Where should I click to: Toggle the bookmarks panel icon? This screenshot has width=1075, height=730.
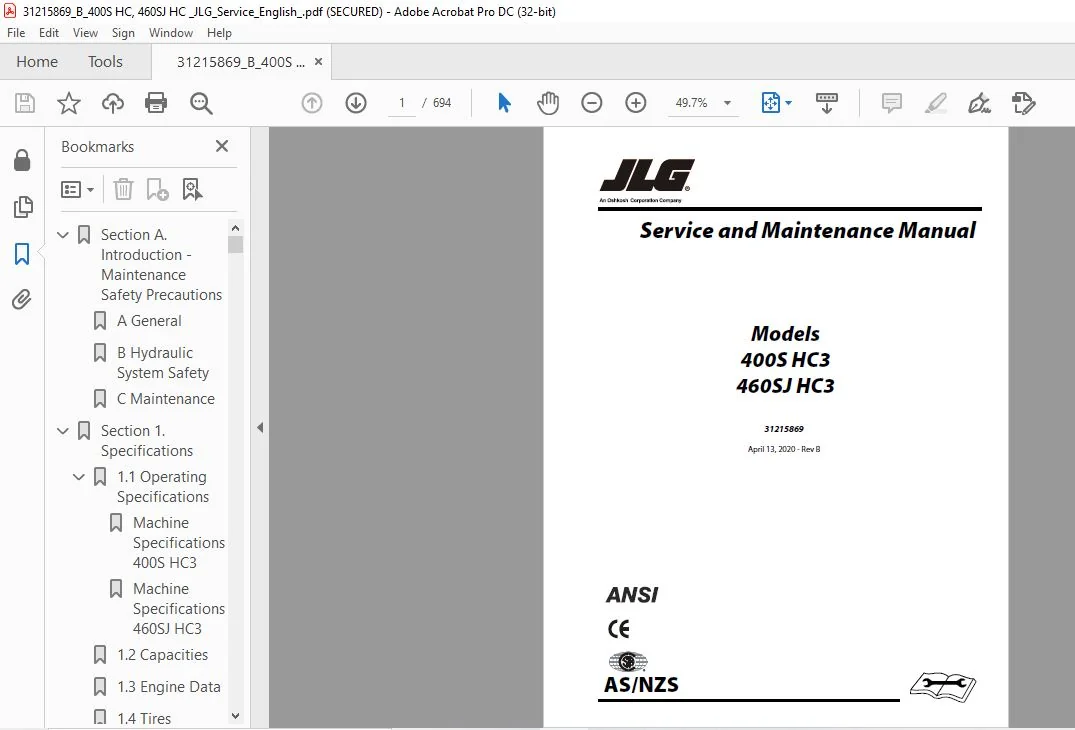22,254
